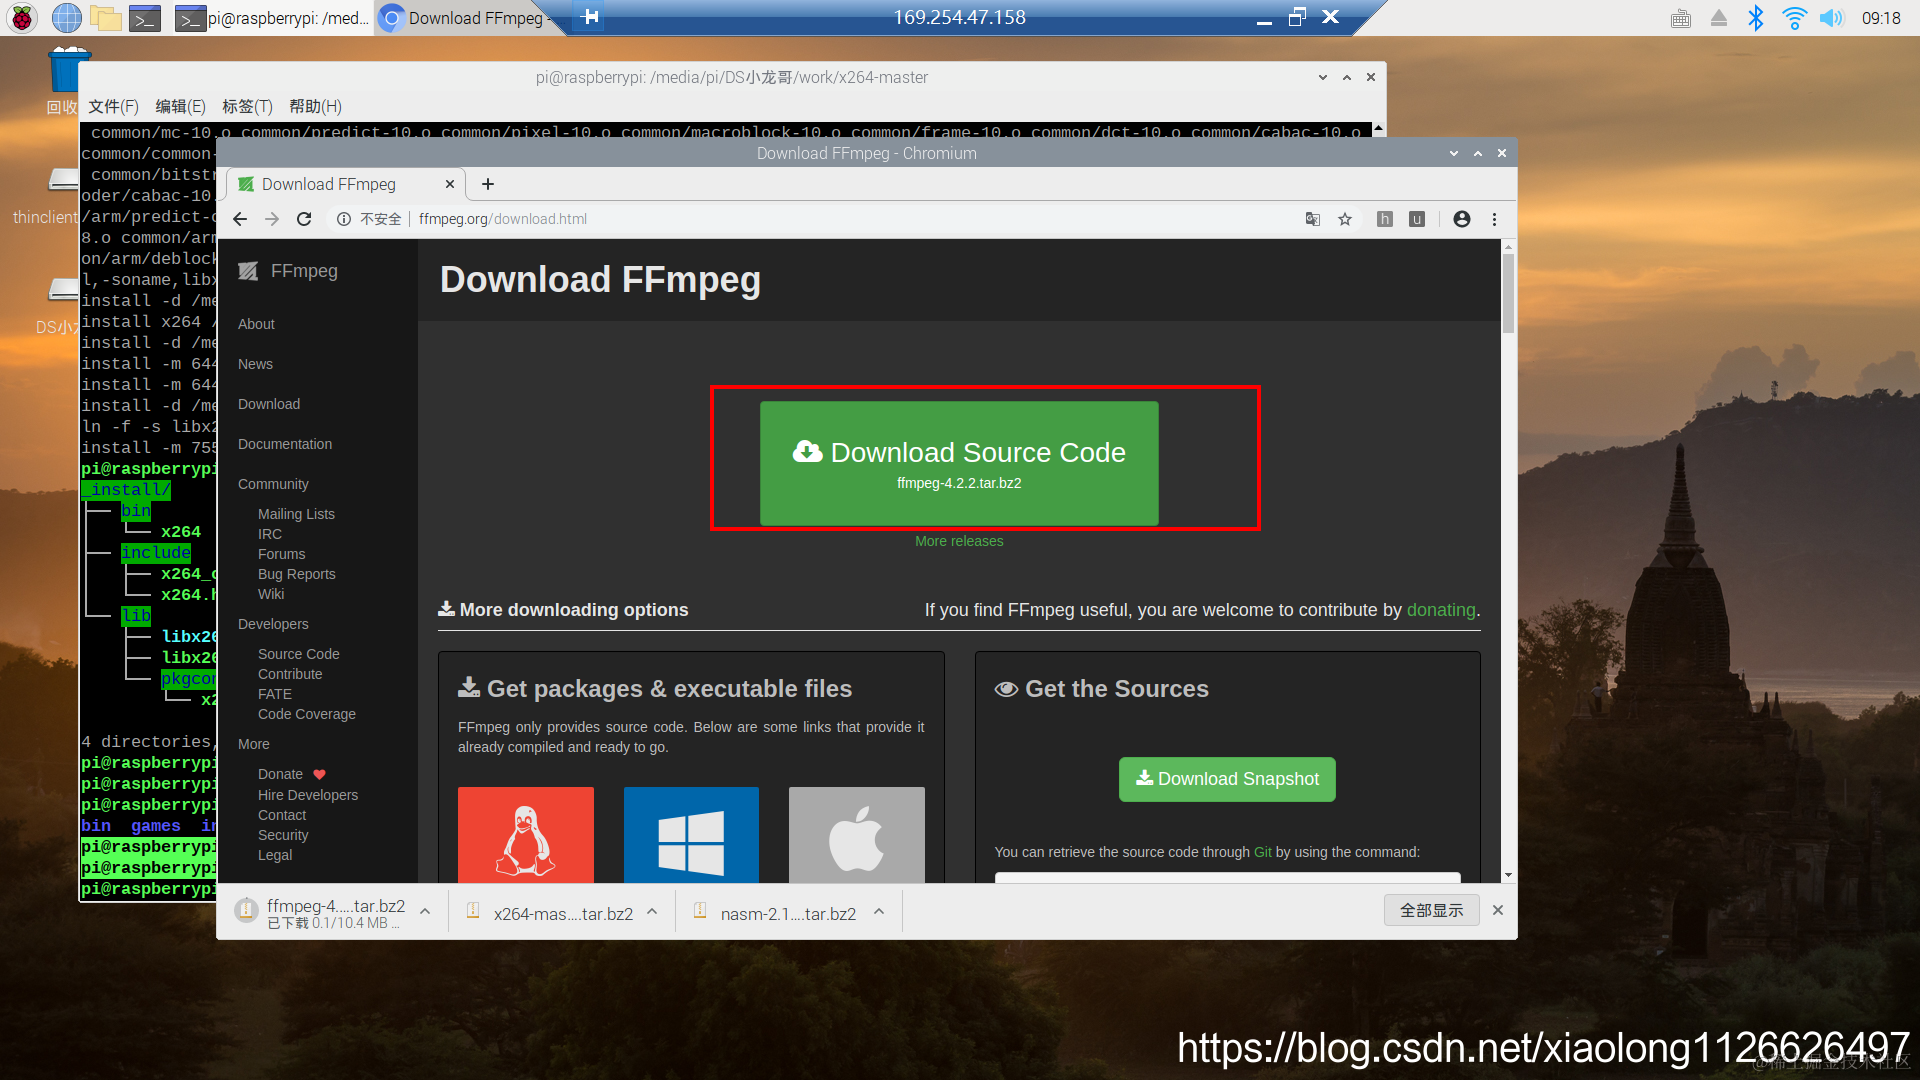Open Hire Developers in the sidebar
The image size is (1920, 1080).
(308, 795)
